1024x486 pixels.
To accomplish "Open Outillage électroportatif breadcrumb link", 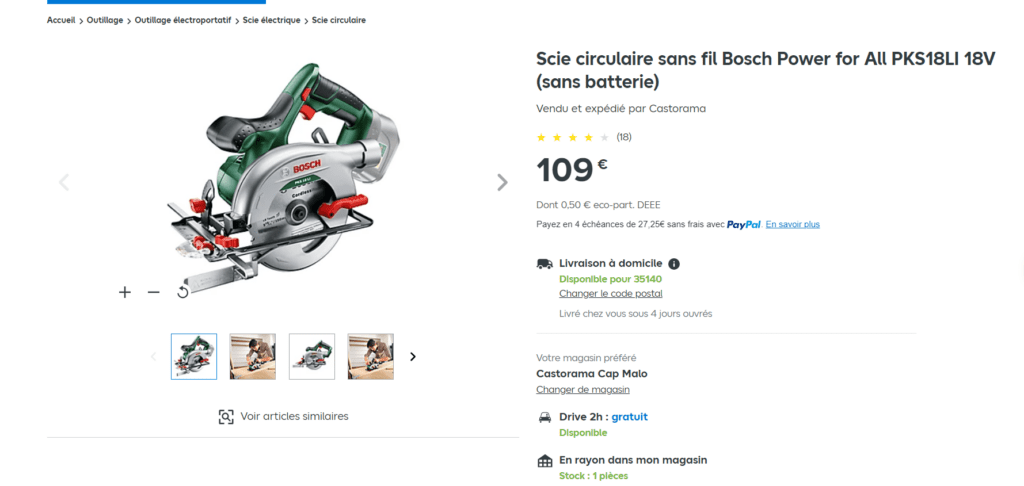I will pos(183,20).
